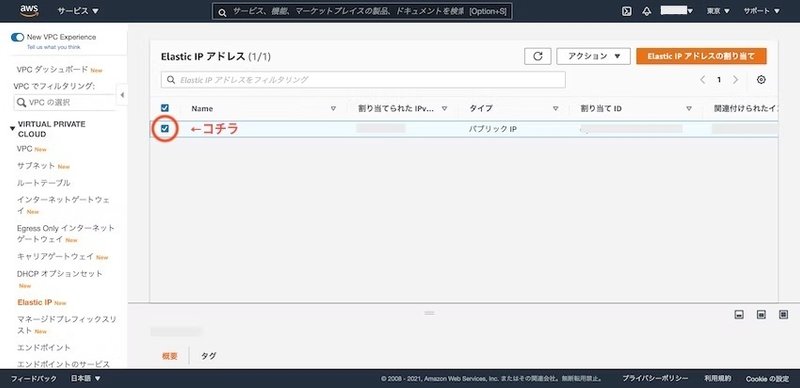
Task: Open VPC item in sidebar
Action: coord(24,149)
